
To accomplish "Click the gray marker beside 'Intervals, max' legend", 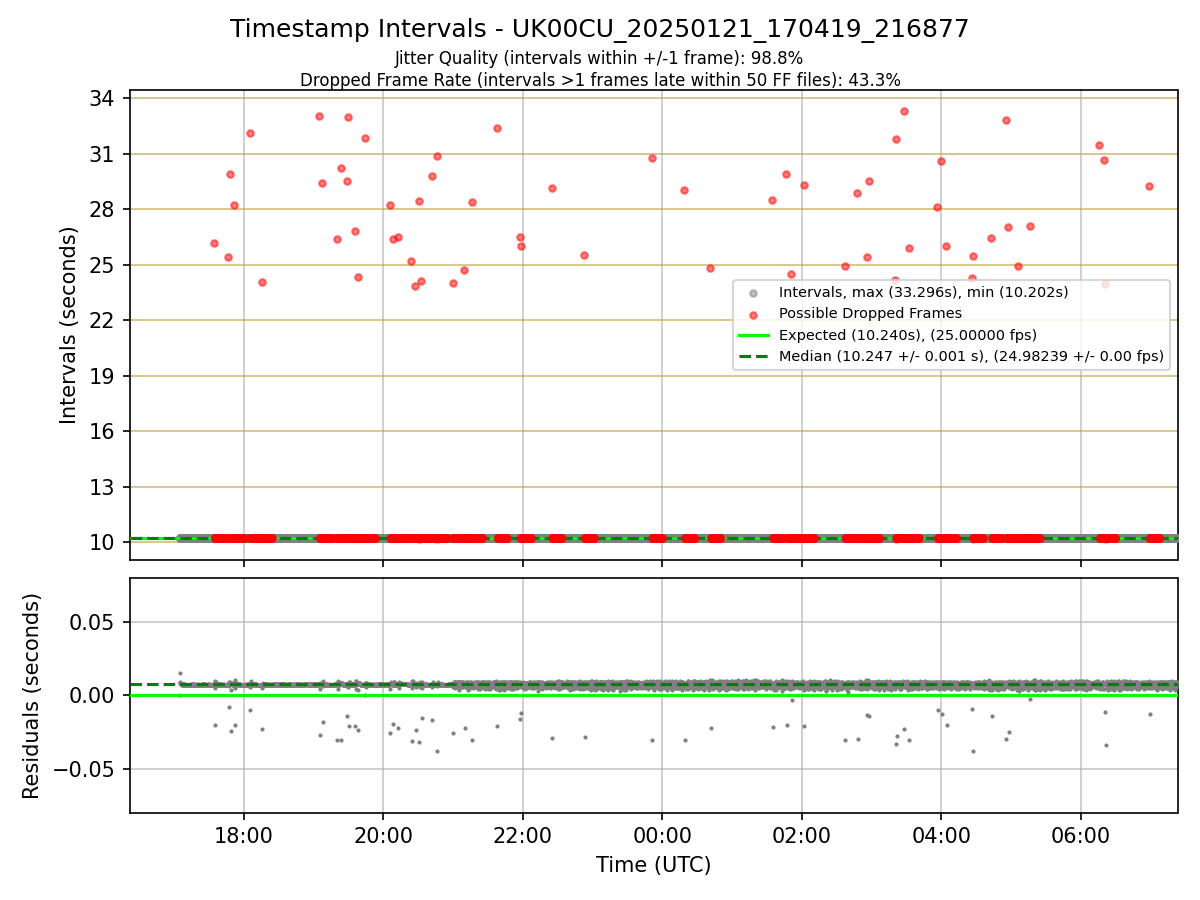I will [754, 293].
